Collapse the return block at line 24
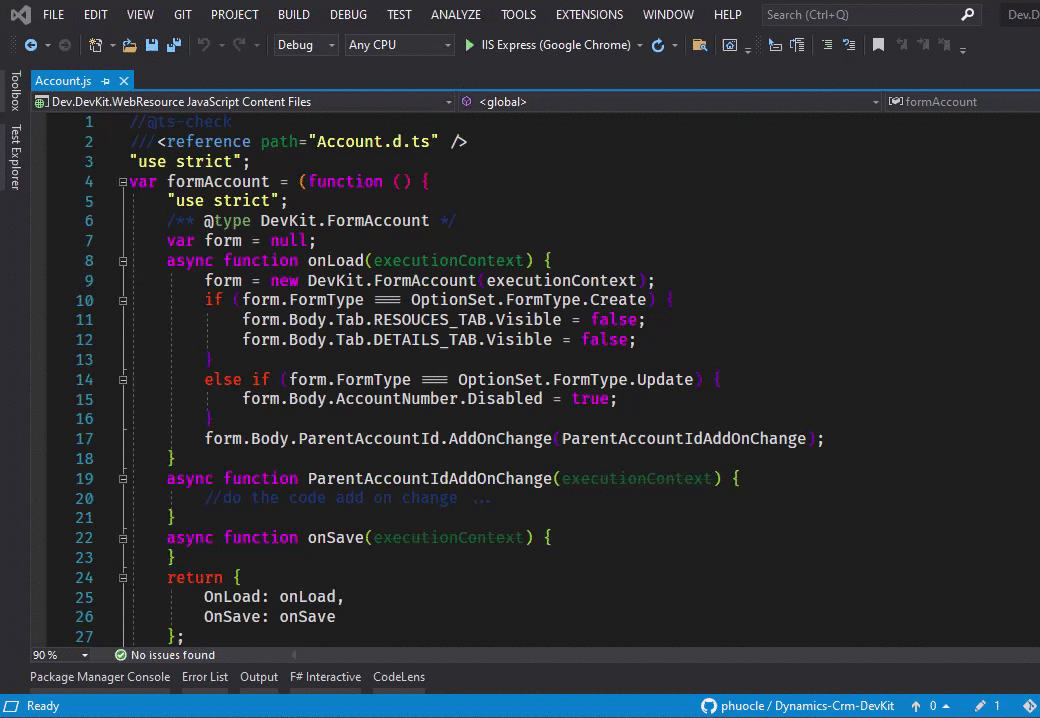This screenshot has height=718, width=1040. [123, 577]
